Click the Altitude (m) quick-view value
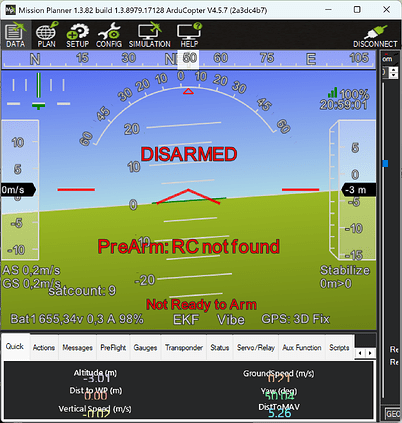Screen dimensions: 402x423 pyautogui.click(x=96, y=379)
